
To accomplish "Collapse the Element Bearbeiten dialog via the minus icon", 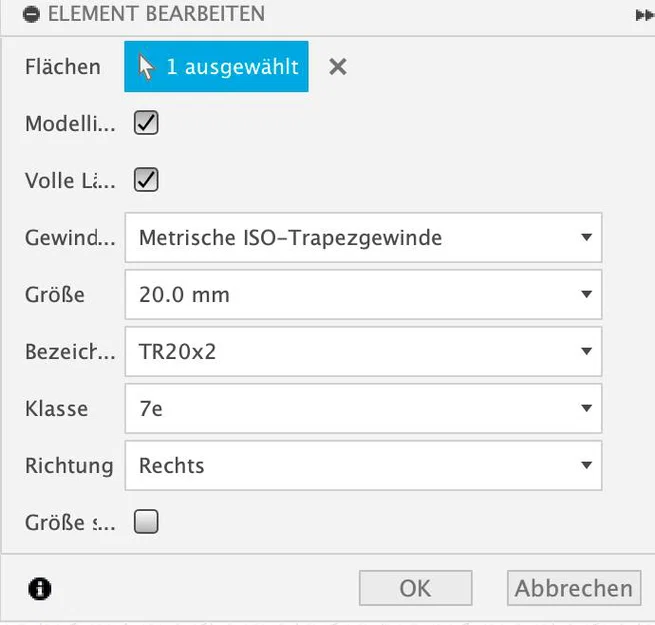I will click(x=31, y=14).
